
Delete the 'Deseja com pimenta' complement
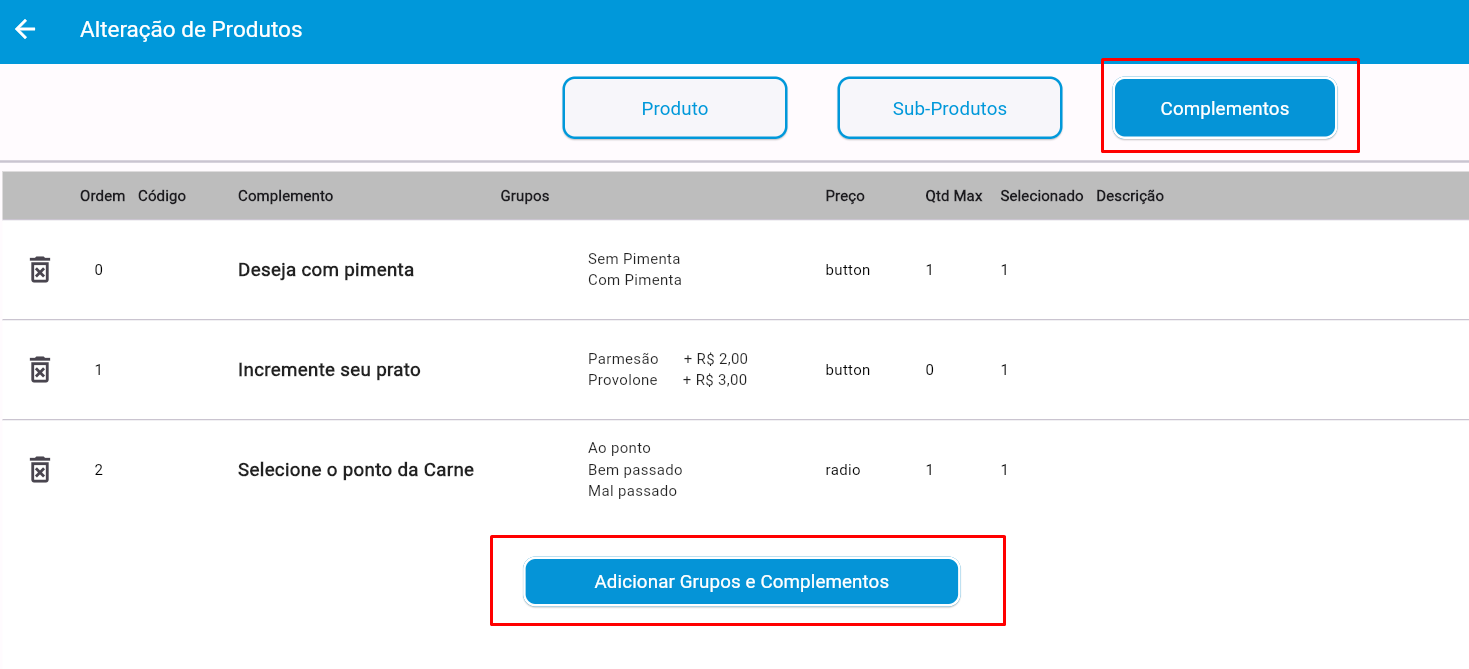39,270
